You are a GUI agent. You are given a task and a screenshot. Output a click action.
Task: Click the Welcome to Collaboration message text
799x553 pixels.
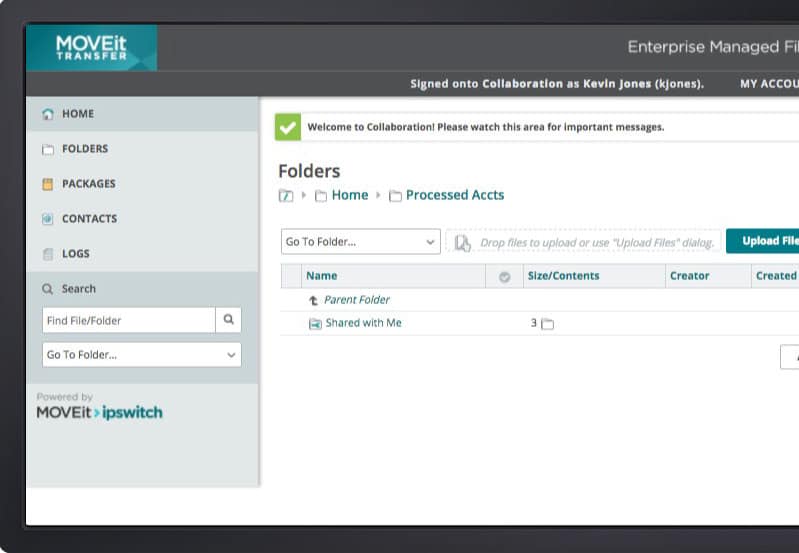point(486,127)
